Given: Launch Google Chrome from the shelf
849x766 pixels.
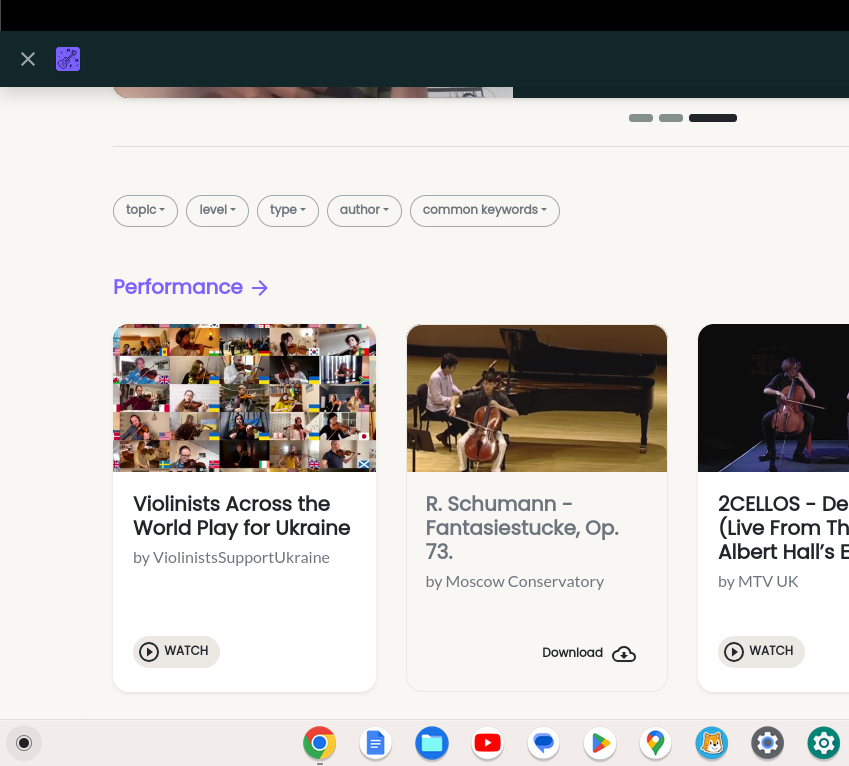Looking at the screenshot, I should tap(319, 743).
